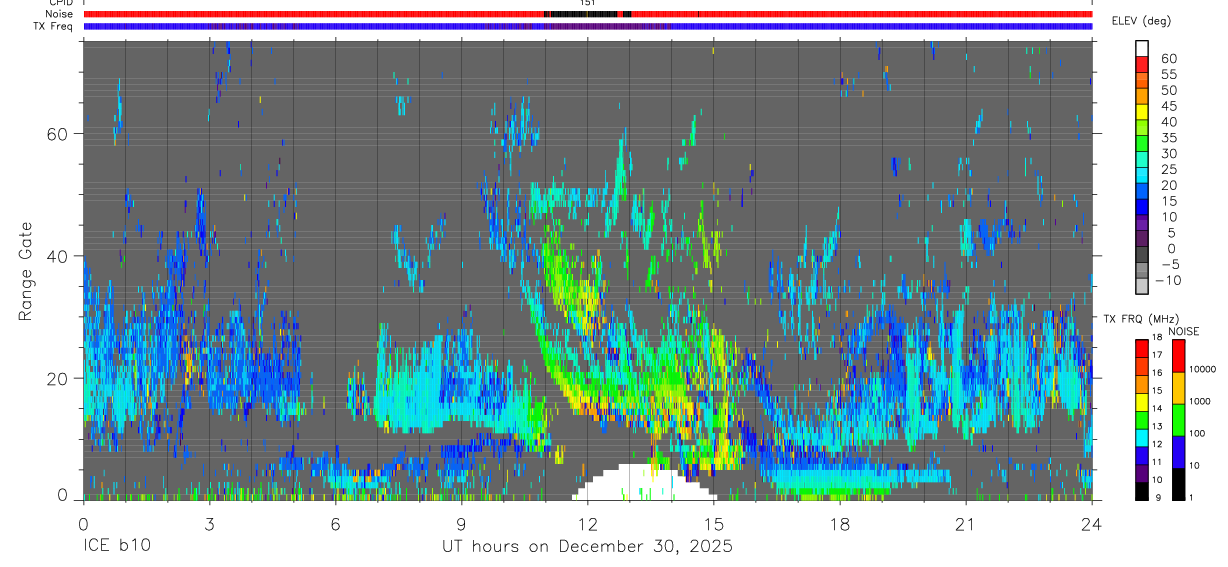Click x-axis hour tick label '15'
The height and width of the screenshot is (567, 1228).
tap(714, 525)
